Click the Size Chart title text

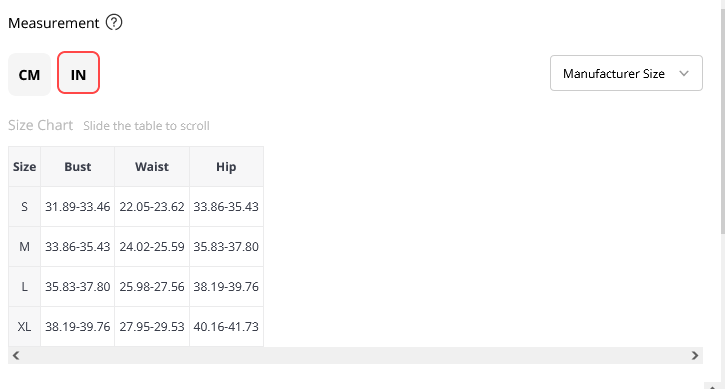pyautogui.click(x=41, y=125)
